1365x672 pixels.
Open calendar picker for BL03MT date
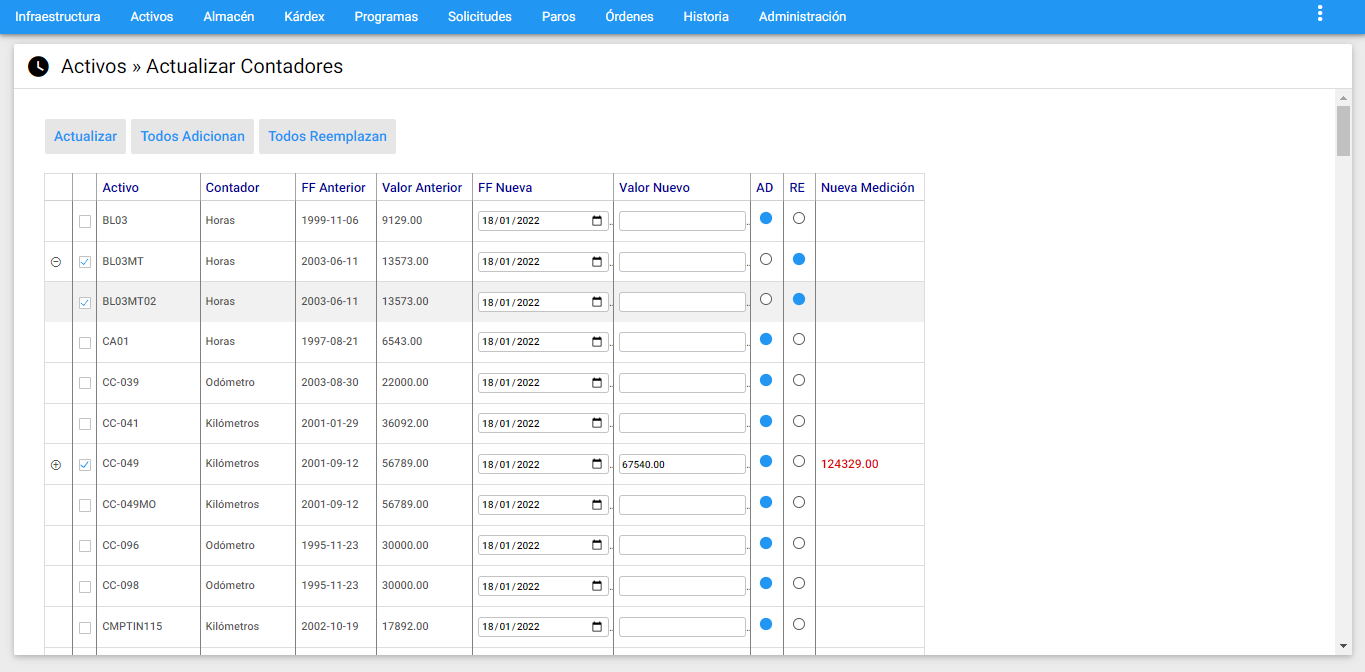(597, 262)
